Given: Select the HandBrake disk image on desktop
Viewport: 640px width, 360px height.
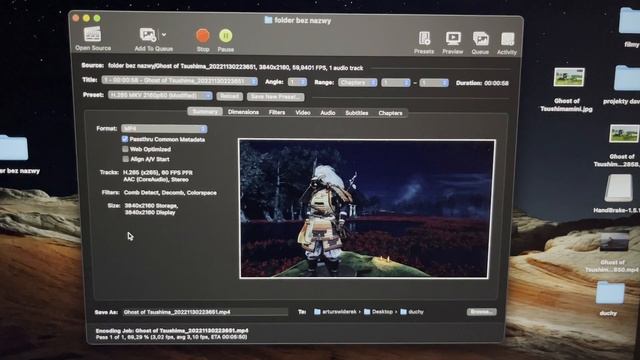Looking at the screenshot, I should coord(618,189).
